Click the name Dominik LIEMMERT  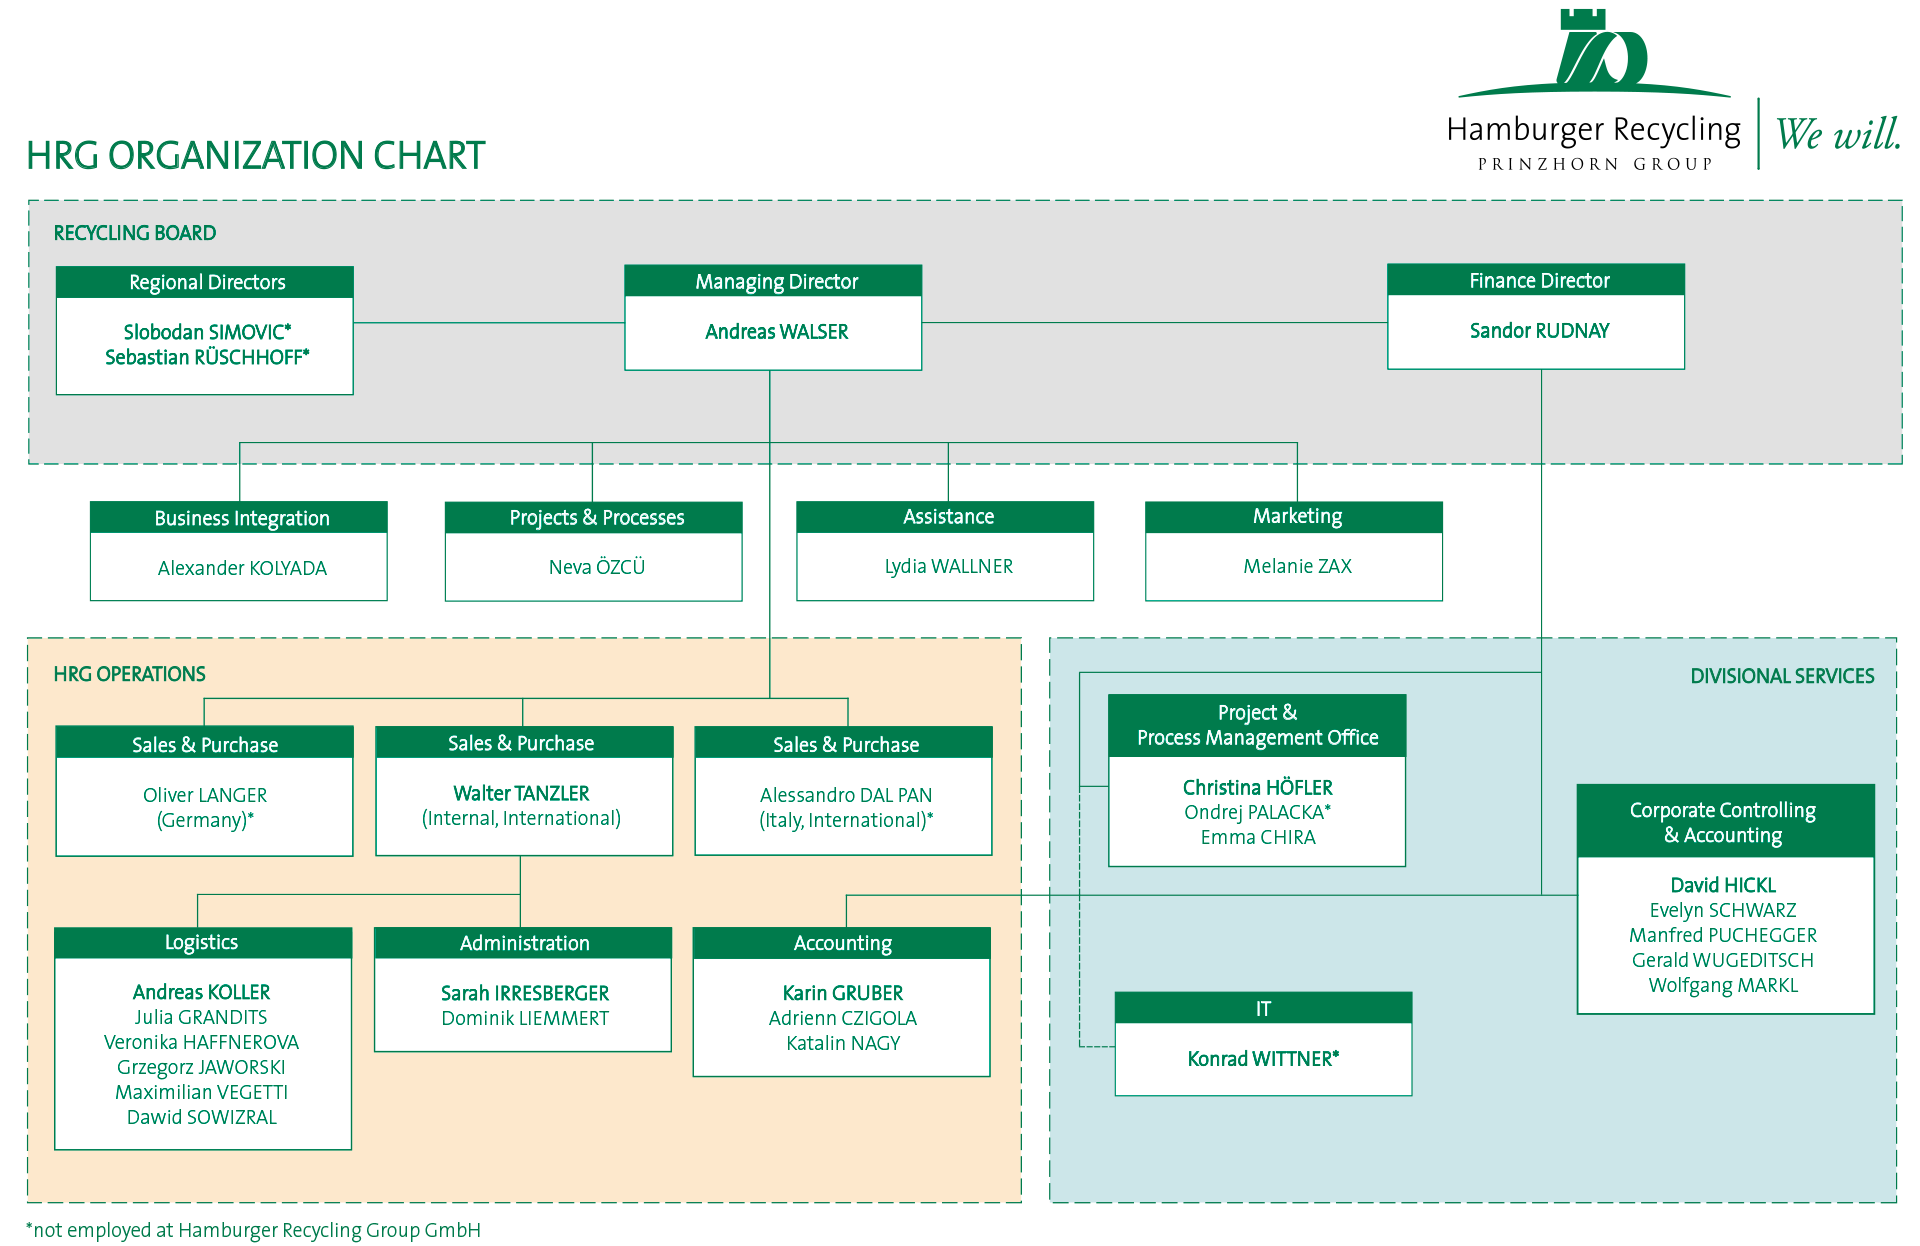(525, 1018)
